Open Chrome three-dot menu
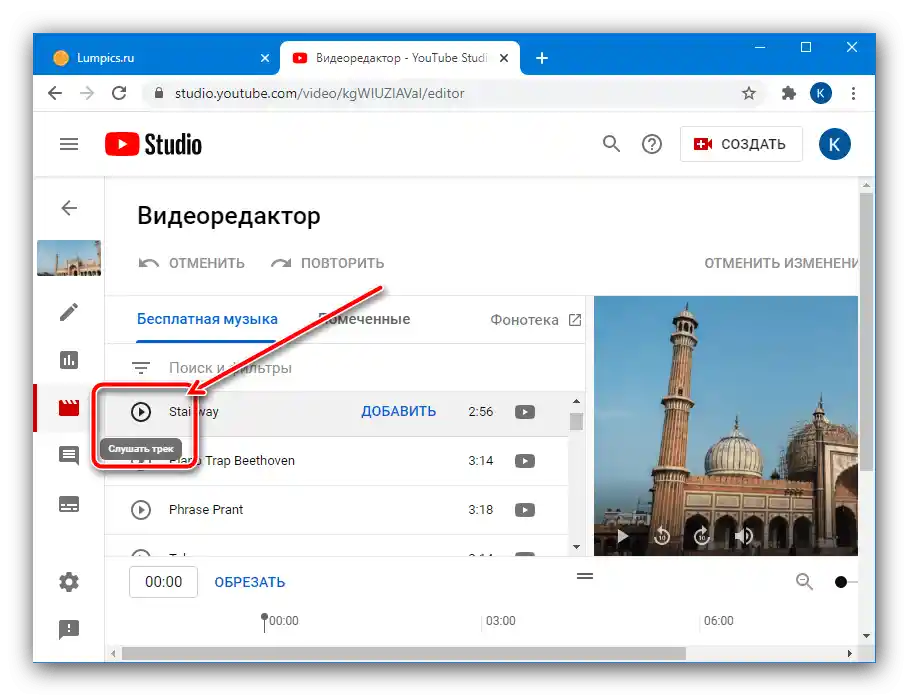Viewport: 909px width, 696px height. tap(853, 93)
